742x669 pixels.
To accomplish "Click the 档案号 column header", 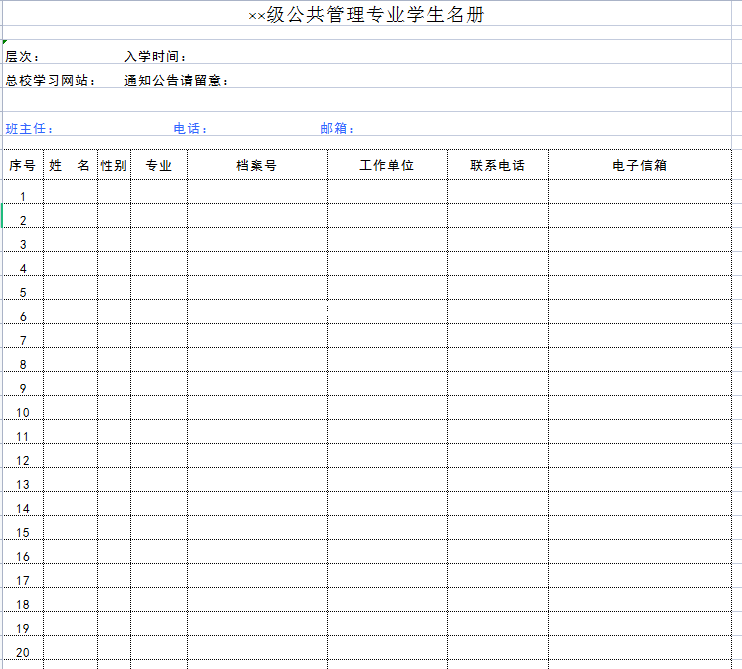I will pos(256,166).
